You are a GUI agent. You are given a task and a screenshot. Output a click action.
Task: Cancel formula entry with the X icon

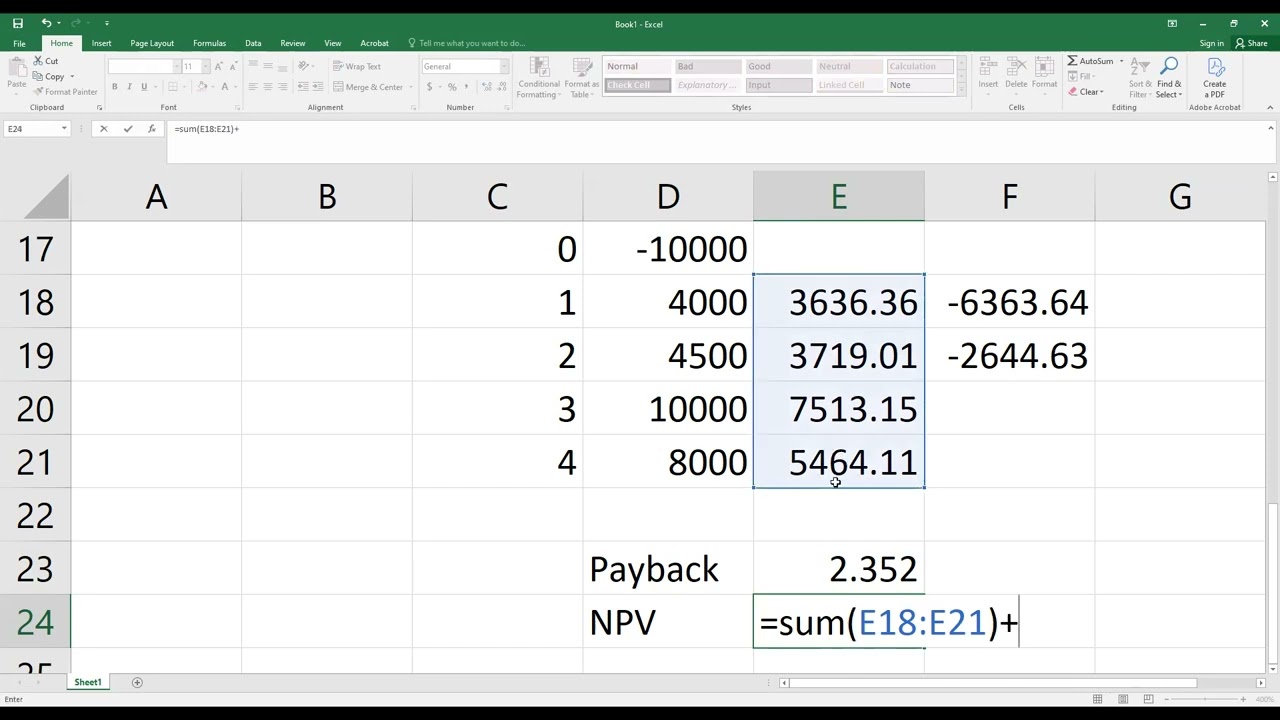[104, 129]
